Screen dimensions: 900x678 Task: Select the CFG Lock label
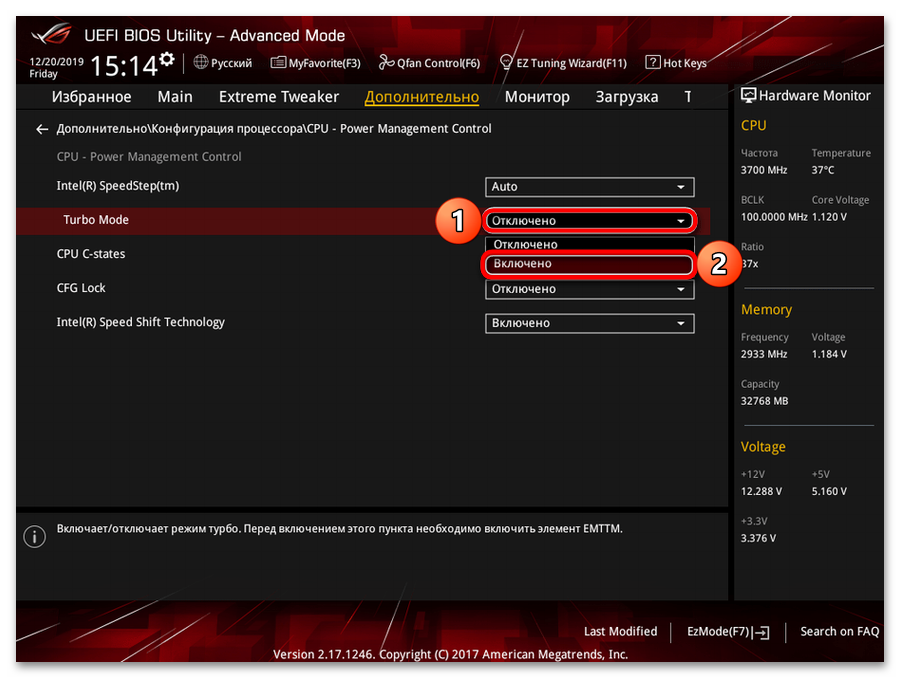(x=81, y=288)
